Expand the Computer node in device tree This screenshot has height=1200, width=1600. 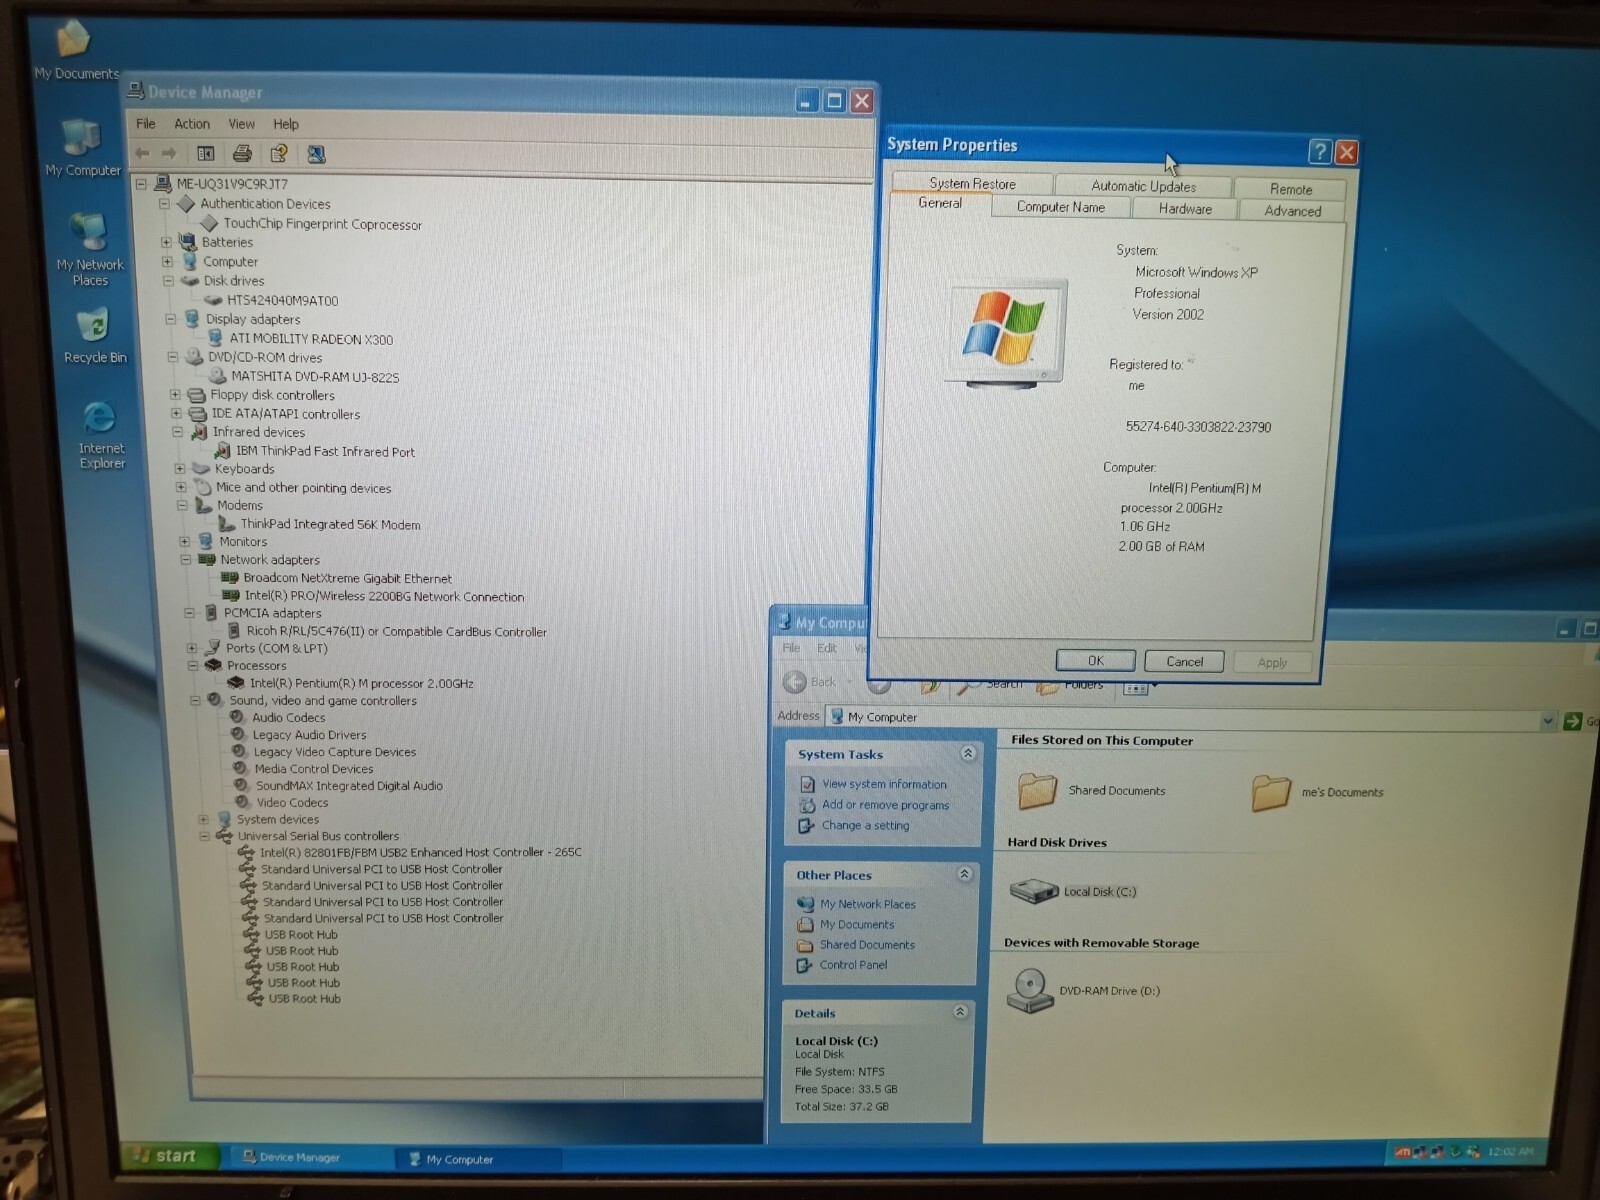(x=167, y=261)
